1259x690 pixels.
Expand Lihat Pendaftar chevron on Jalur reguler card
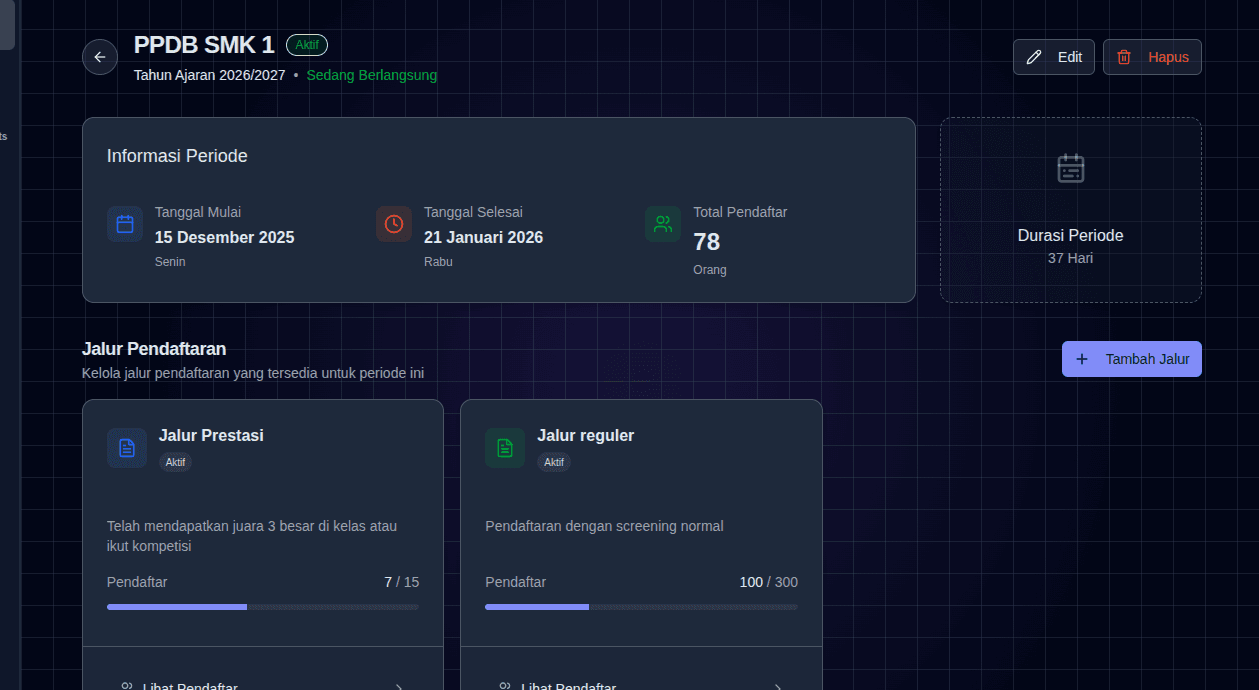coord(777,686)
